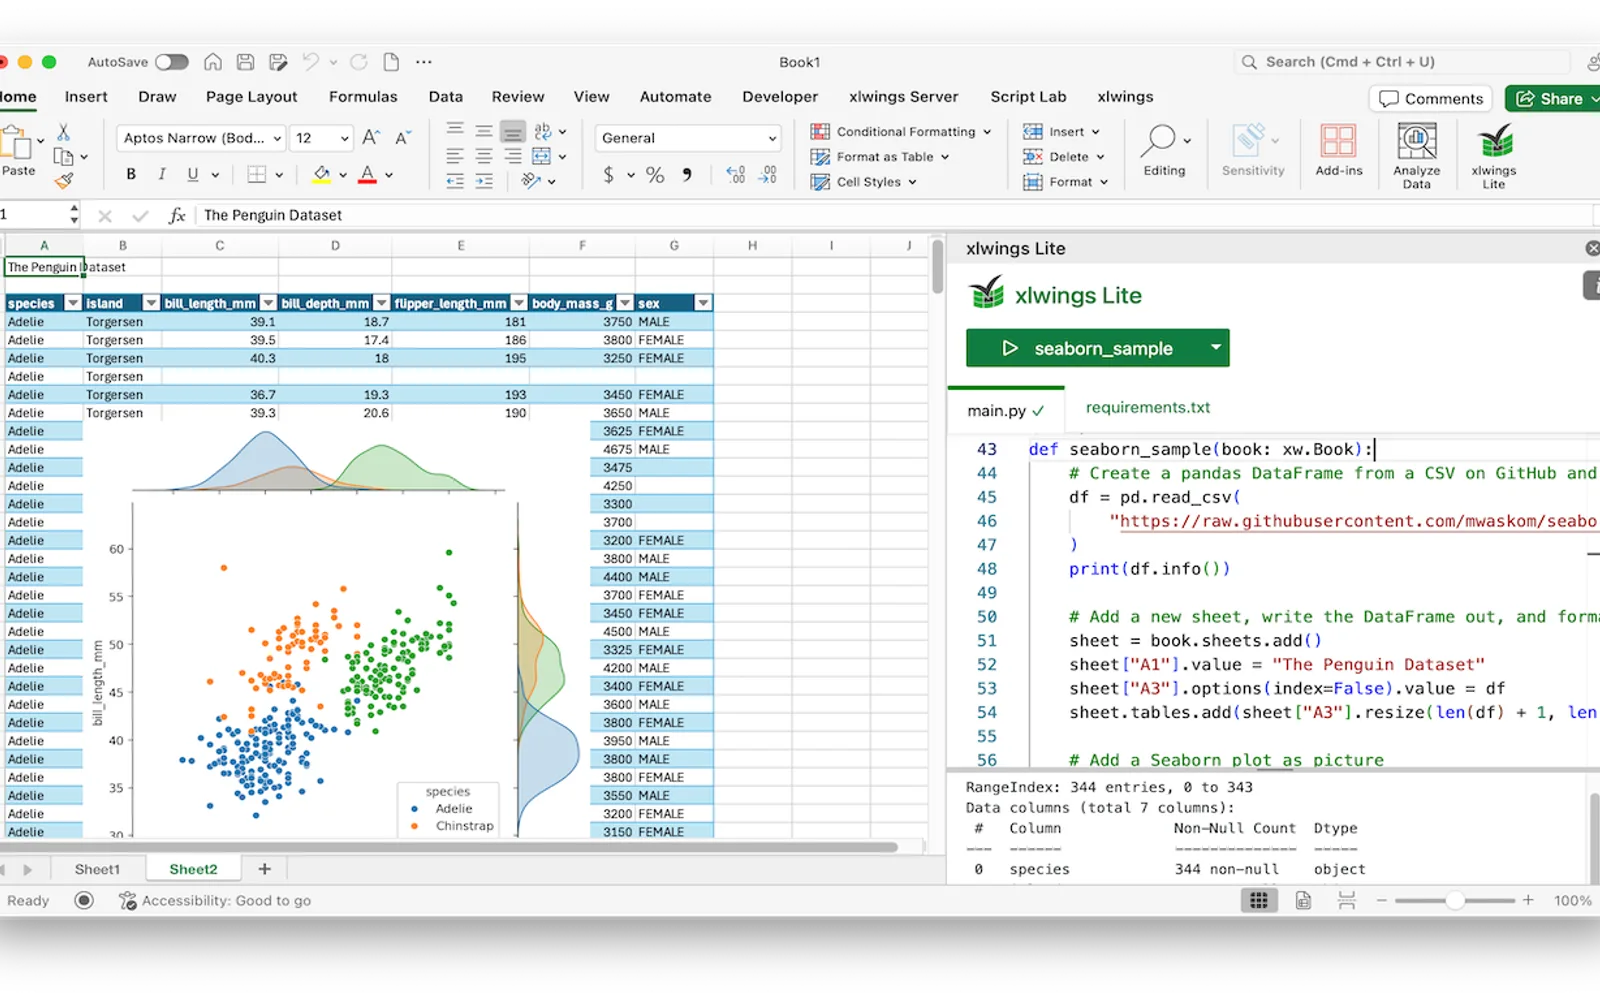This screenshot has width=1600, height=1000.
Task: Open Conditional Formatting menu
Action: (901, 132)
